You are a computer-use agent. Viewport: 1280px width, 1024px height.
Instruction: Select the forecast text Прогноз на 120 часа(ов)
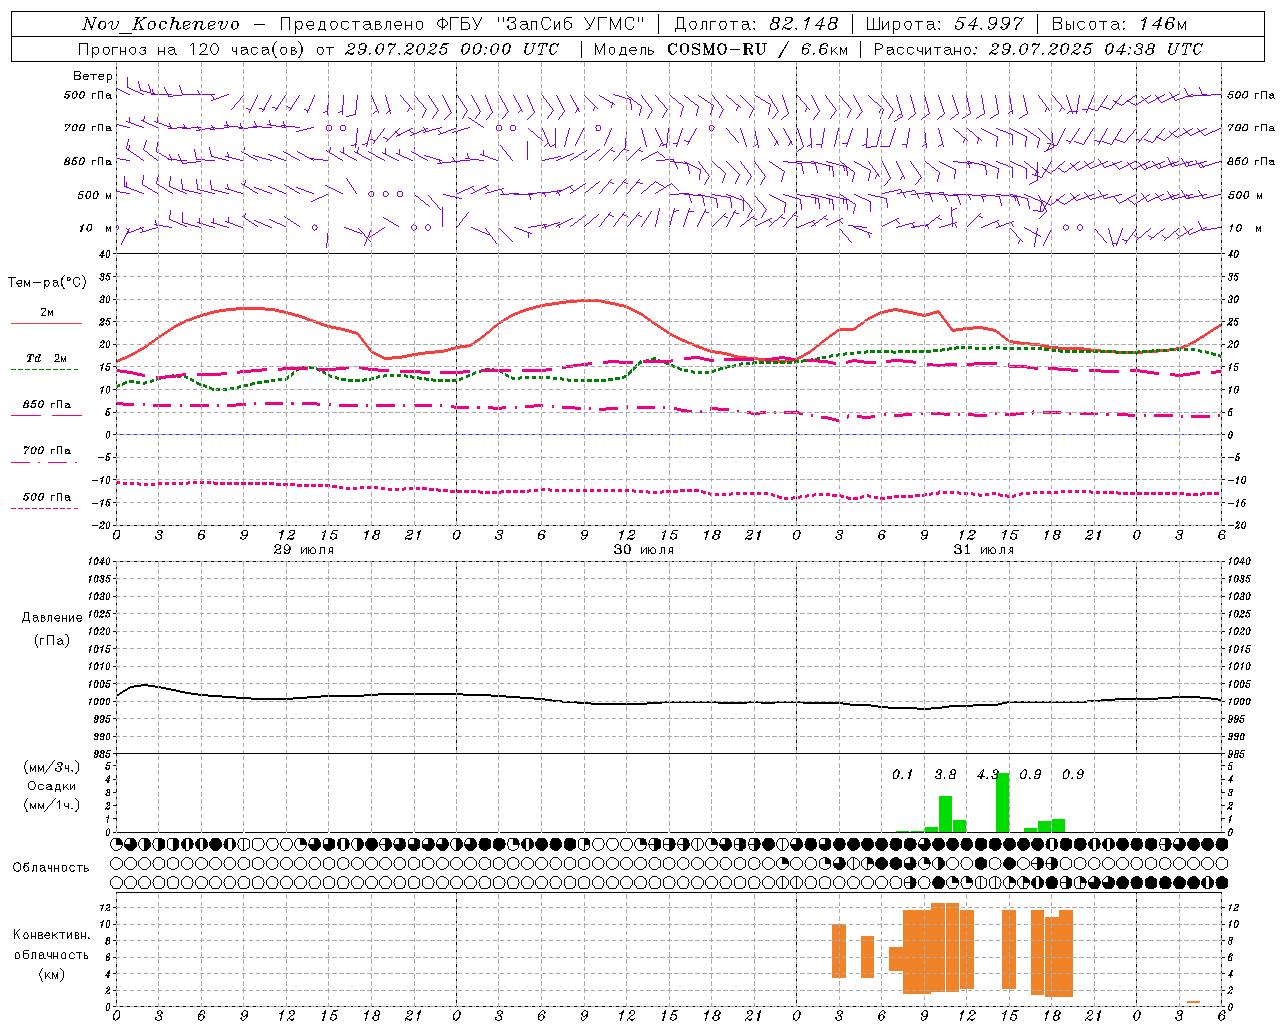pyautogui.click(x=193, y=49)
